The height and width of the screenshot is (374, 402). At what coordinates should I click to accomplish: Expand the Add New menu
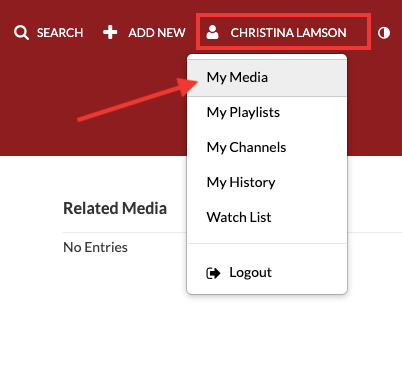coord(144,33)
